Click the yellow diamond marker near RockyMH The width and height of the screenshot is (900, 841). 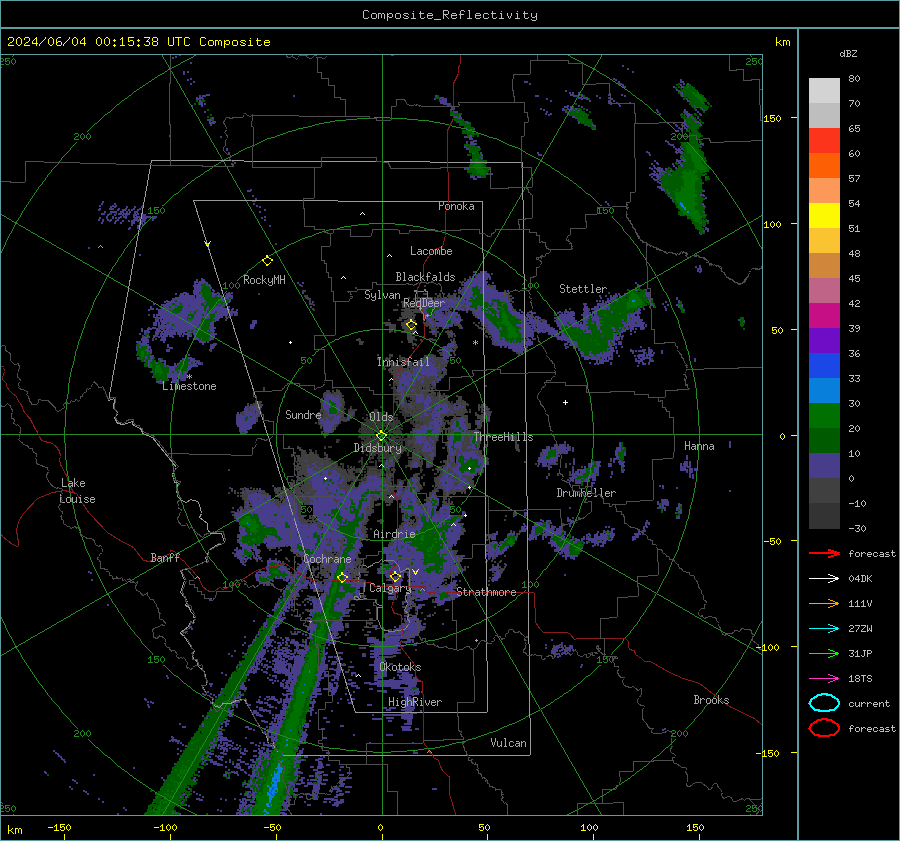pos(267,261)
